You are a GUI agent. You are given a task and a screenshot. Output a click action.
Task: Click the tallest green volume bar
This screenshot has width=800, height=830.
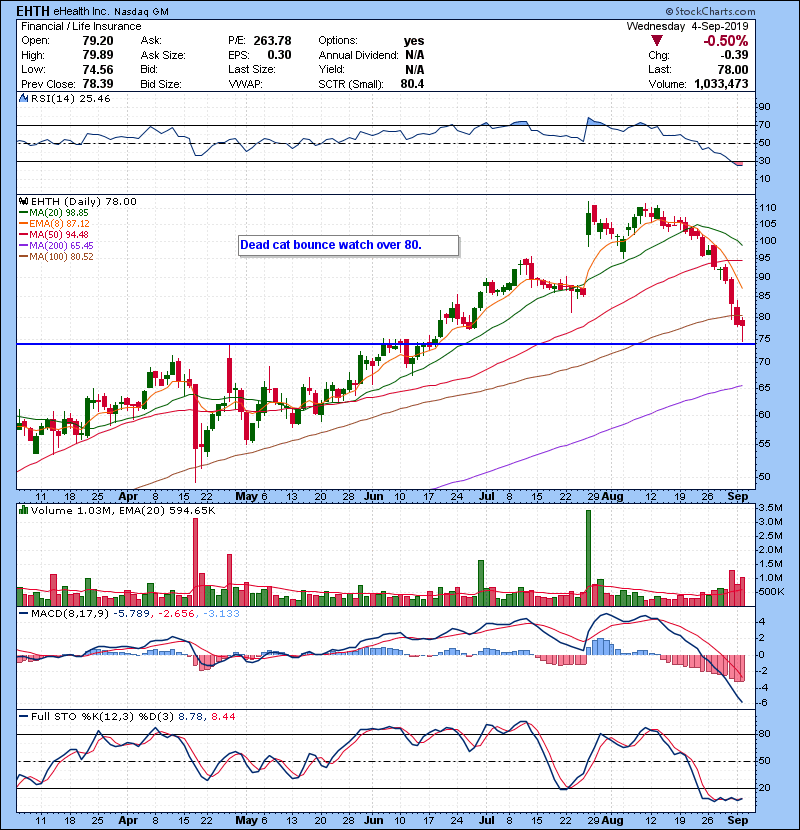click(x=588, y=558)
